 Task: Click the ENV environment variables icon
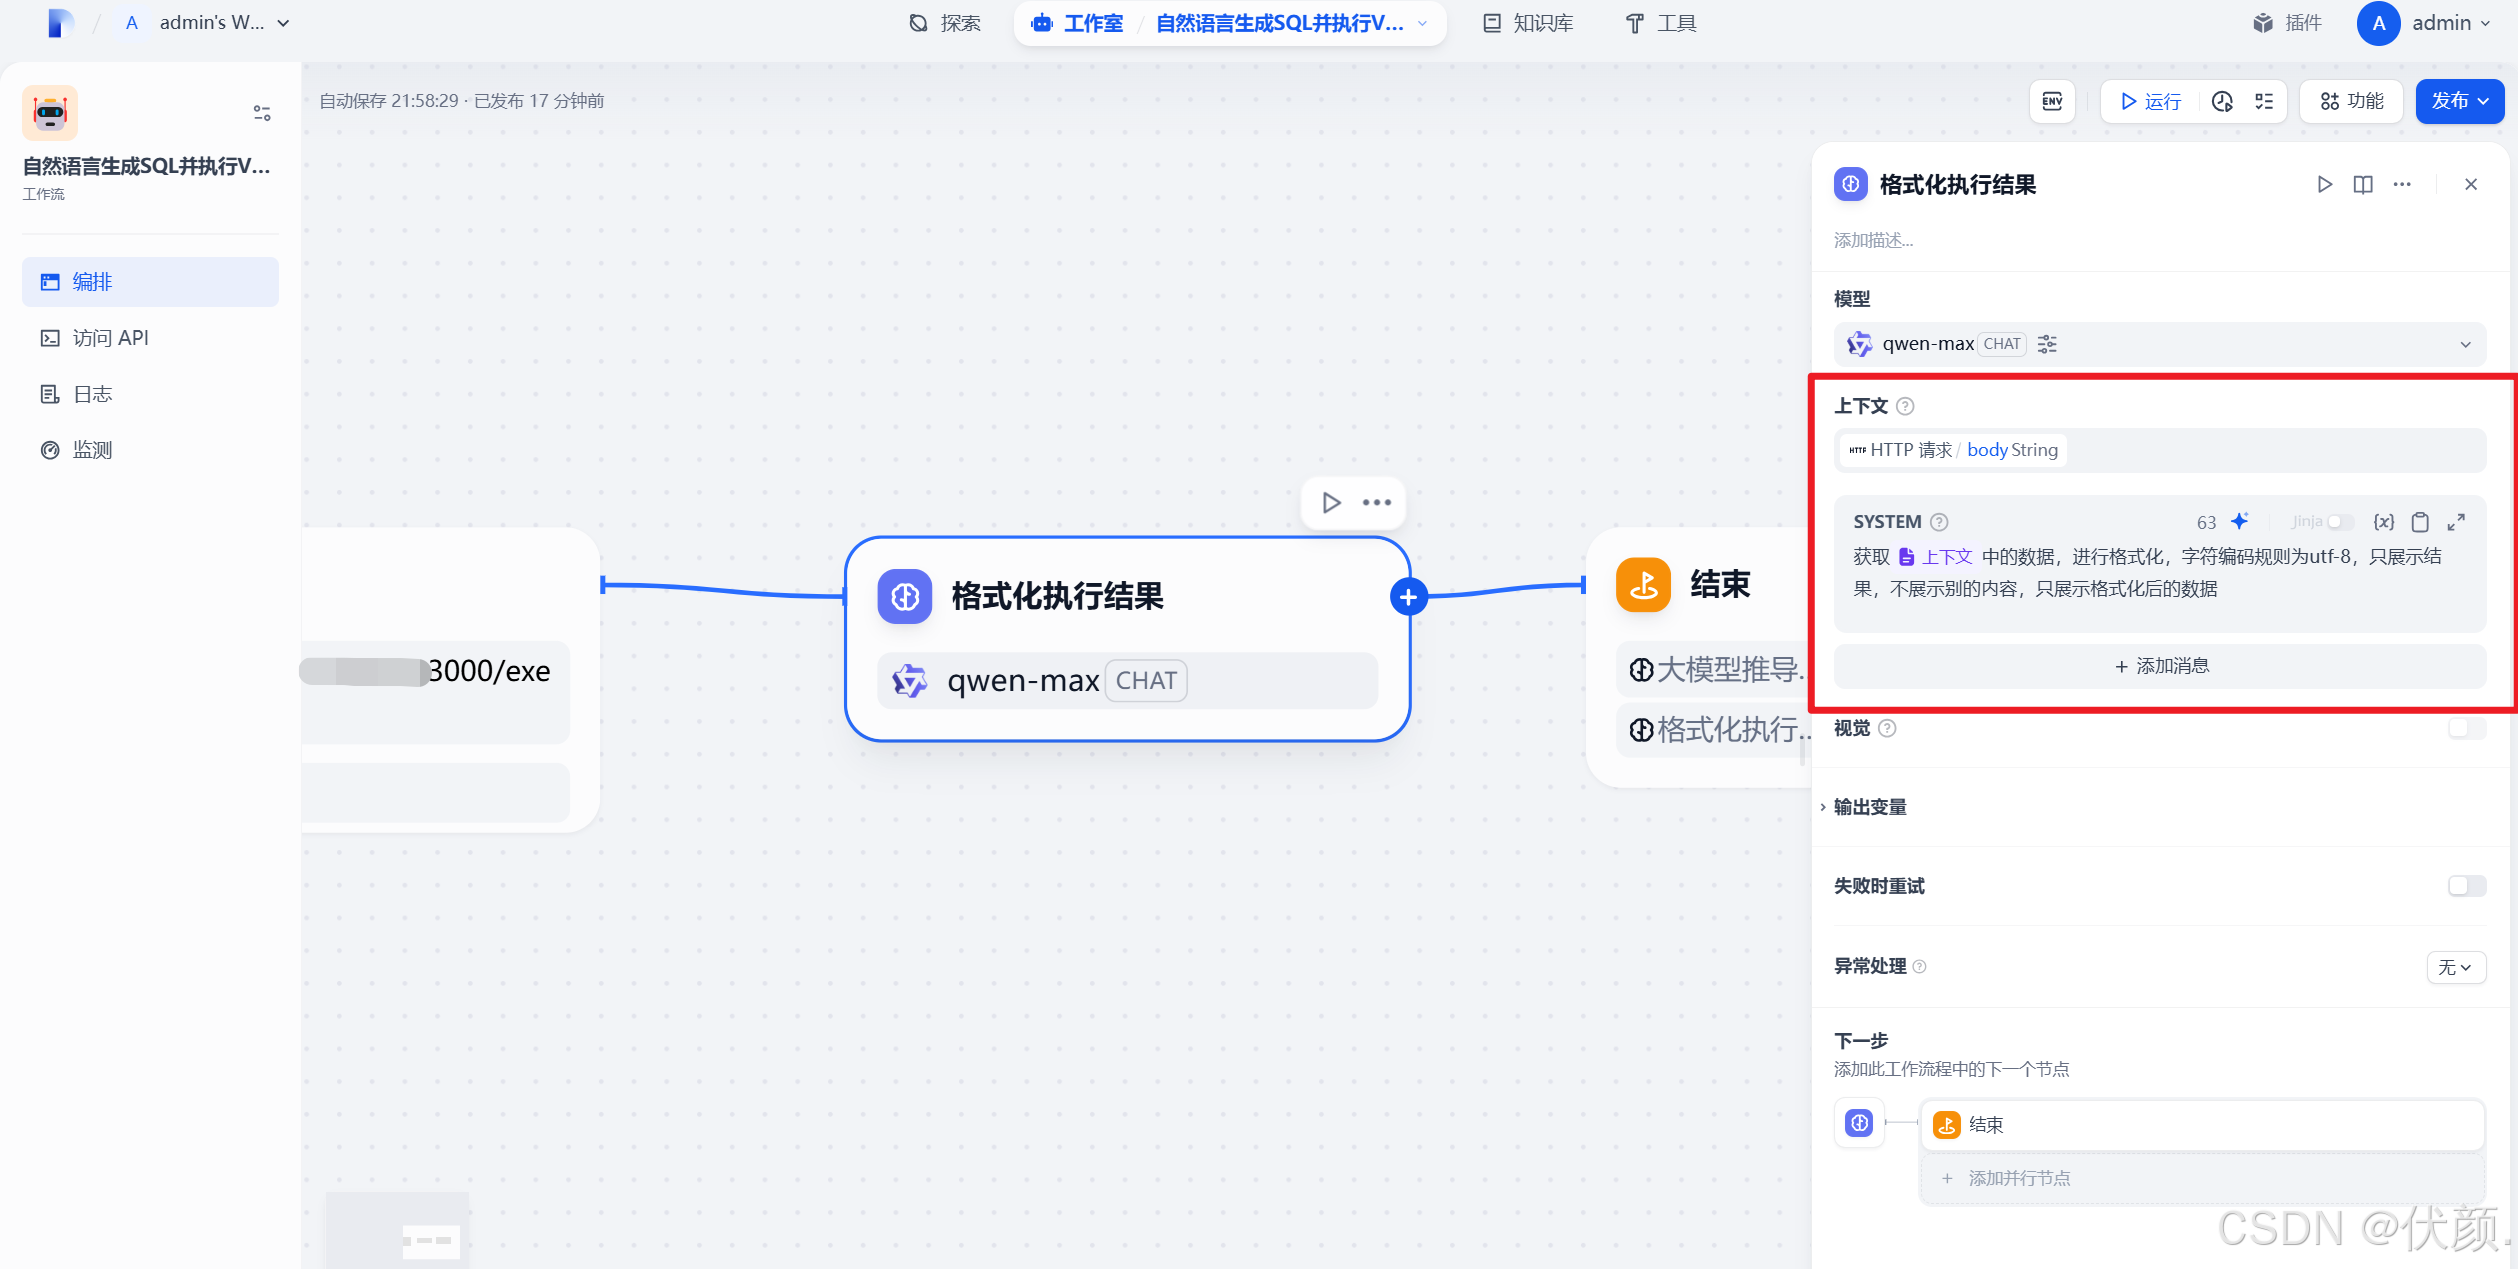[2052, 101]
